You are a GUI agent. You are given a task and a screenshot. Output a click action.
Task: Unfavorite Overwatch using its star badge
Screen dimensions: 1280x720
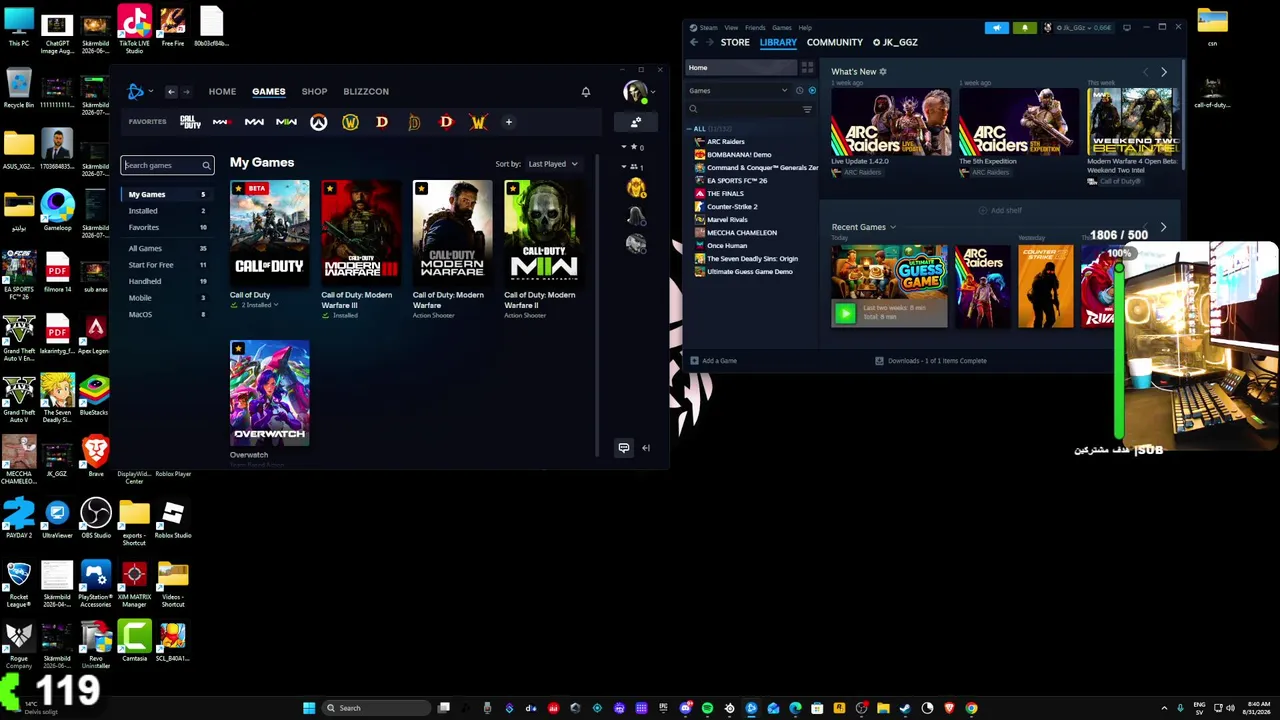pyautogui.click(x=238, y=349)
